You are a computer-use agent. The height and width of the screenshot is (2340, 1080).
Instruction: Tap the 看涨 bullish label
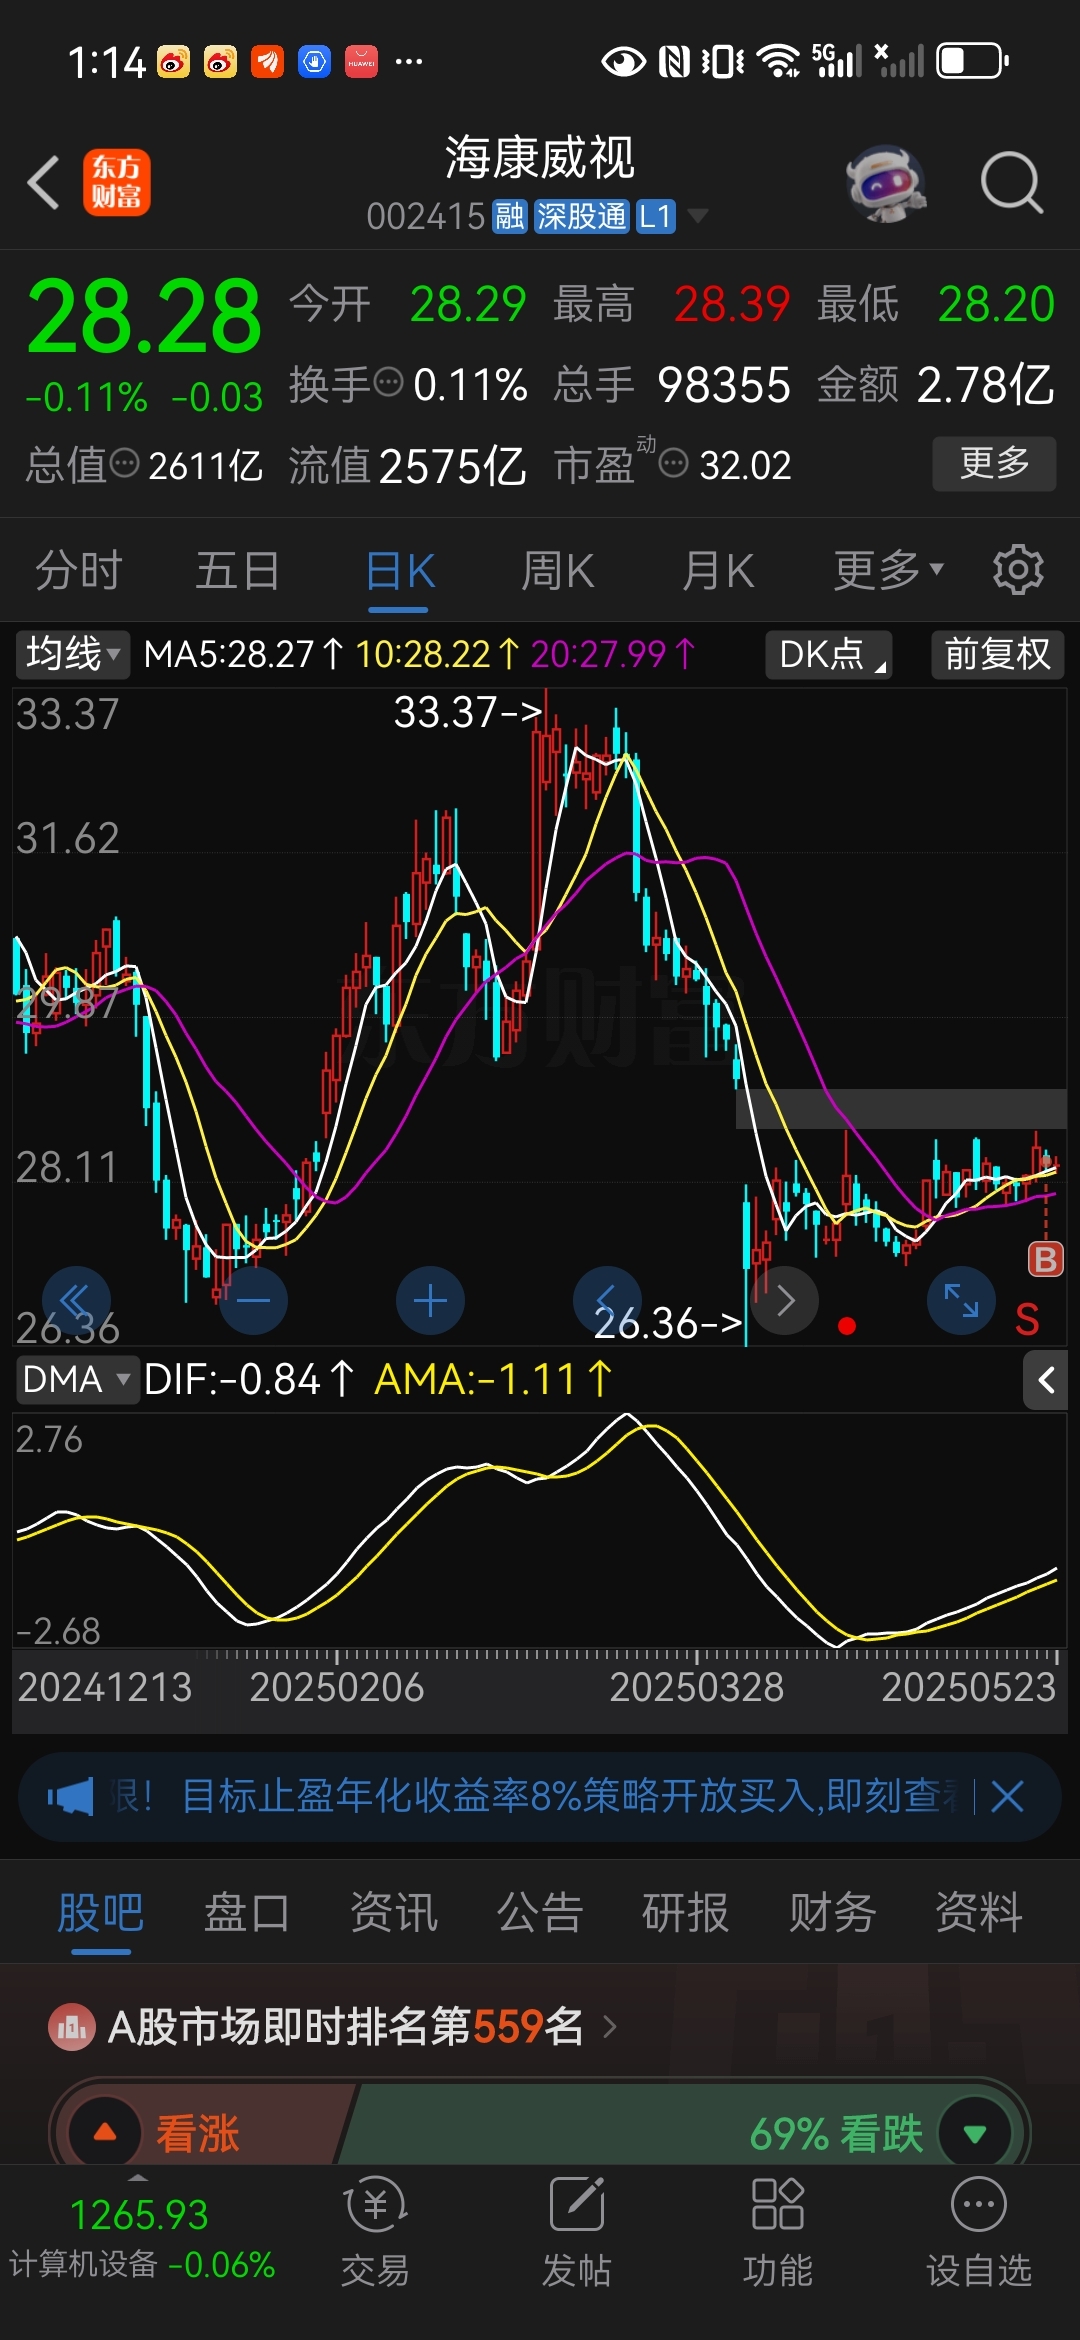click(x=198, y=2133)
